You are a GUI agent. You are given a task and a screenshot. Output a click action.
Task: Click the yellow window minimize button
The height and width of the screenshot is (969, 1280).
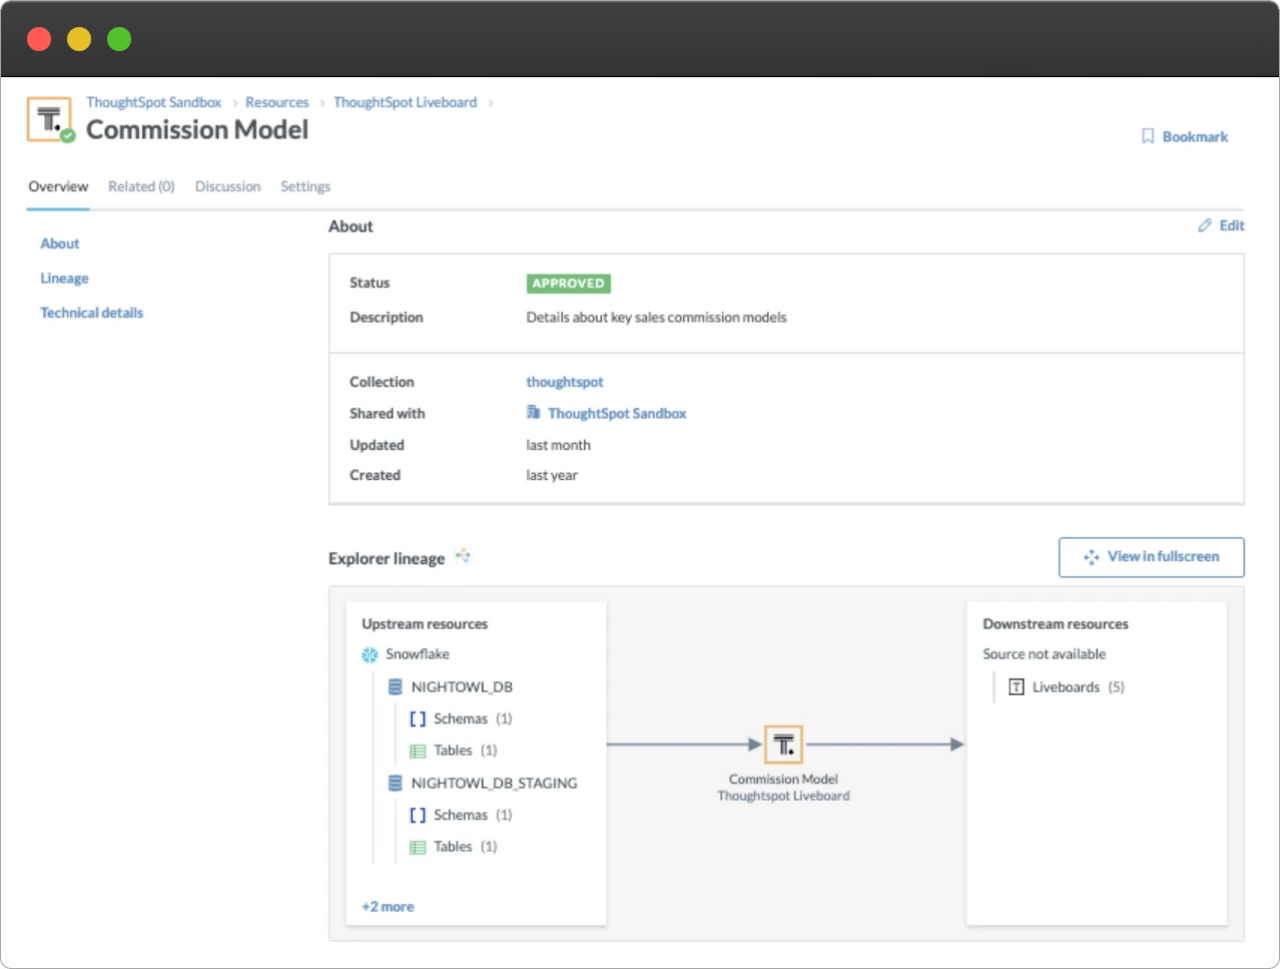(x=79, y=39)
